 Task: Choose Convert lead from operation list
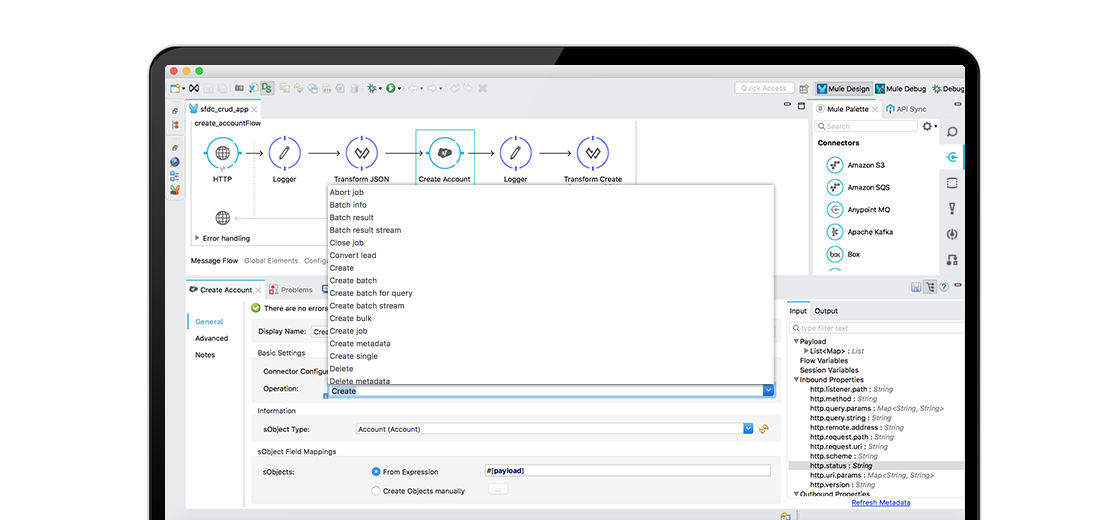(x=353, y=255)
